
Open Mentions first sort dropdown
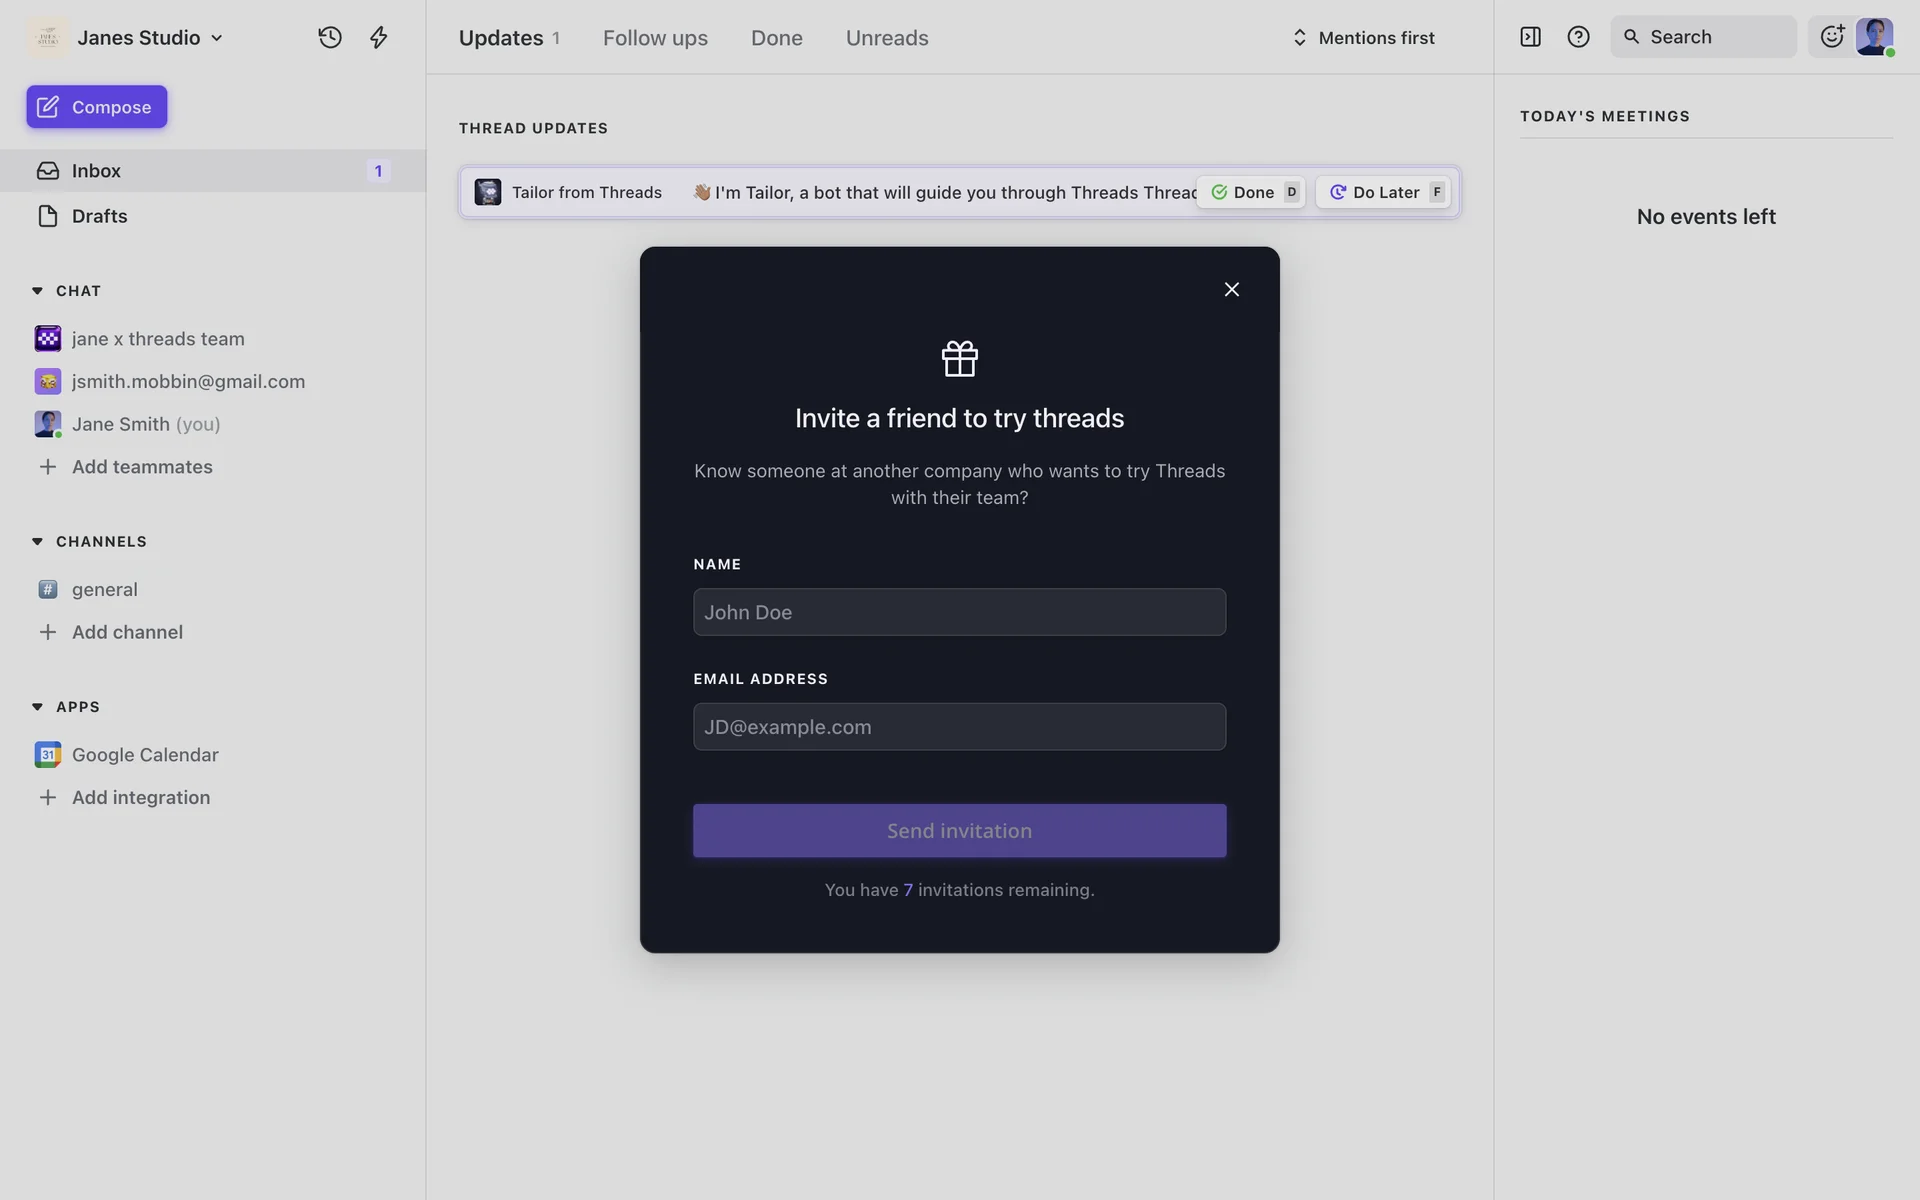click(x=1364, y=38)
